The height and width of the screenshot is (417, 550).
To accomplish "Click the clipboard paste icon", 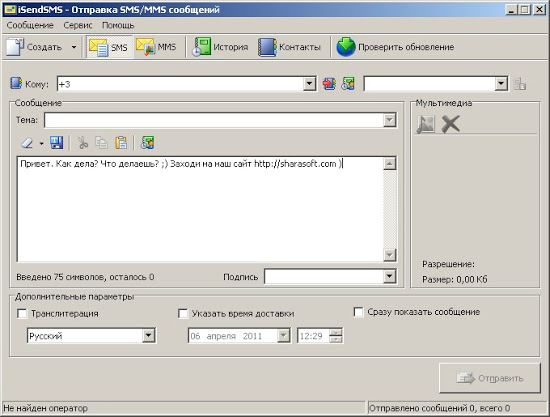I will [121, 143].
